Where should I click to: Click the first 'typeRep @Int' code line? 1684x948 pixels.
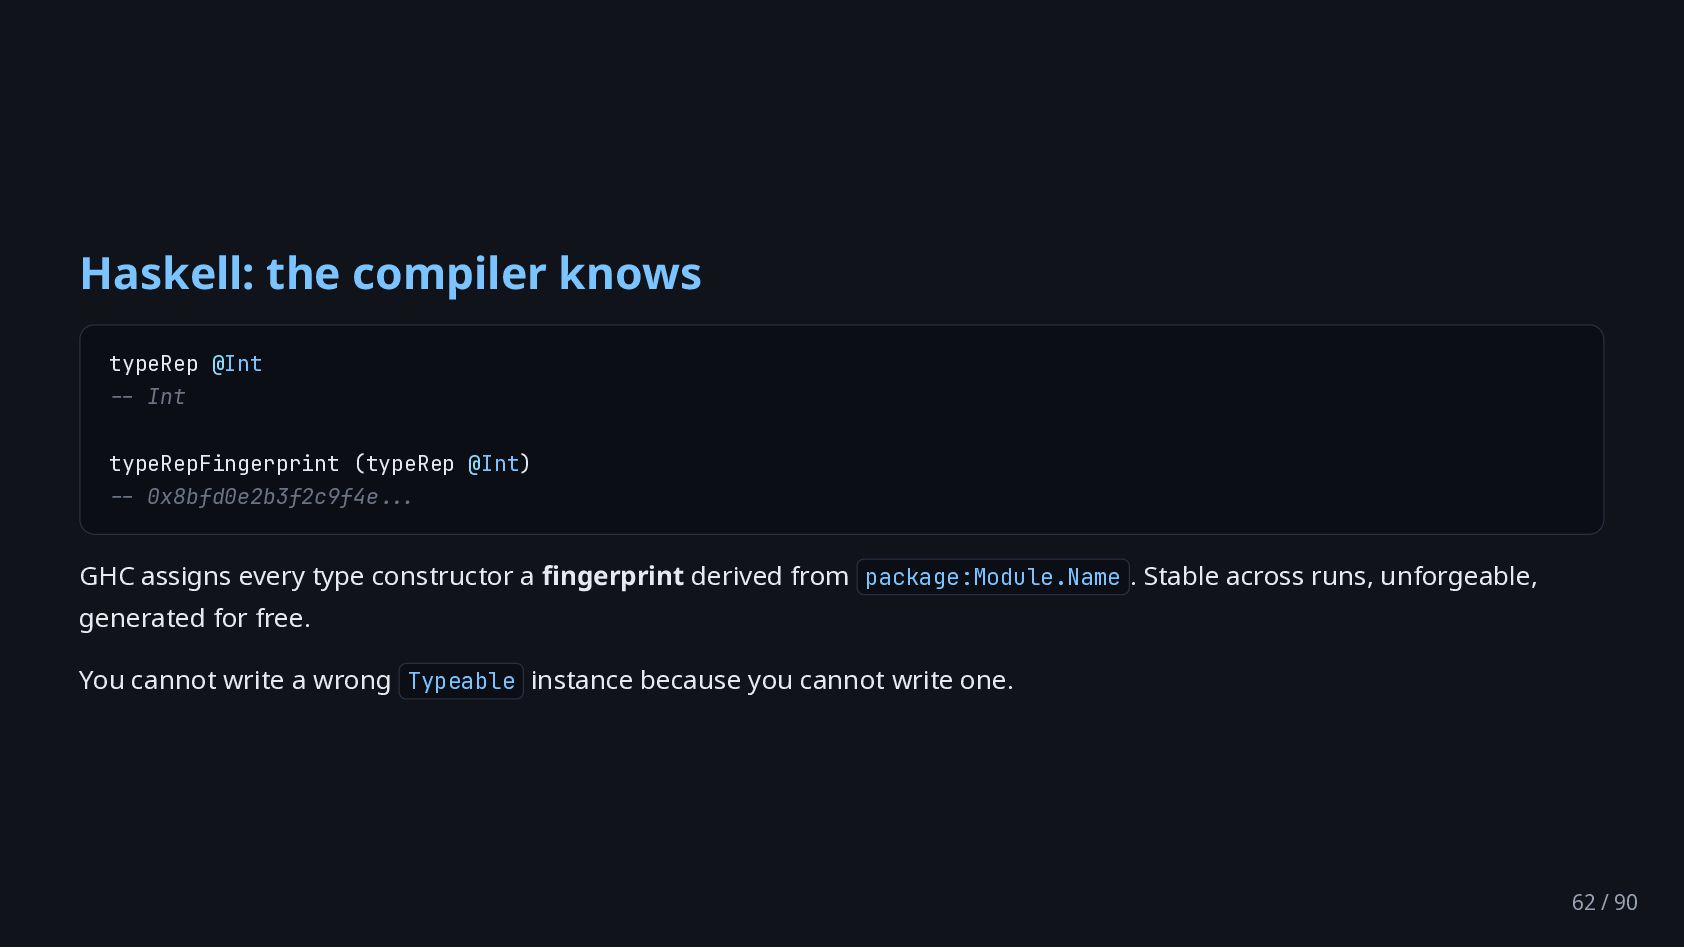(186, 364)
